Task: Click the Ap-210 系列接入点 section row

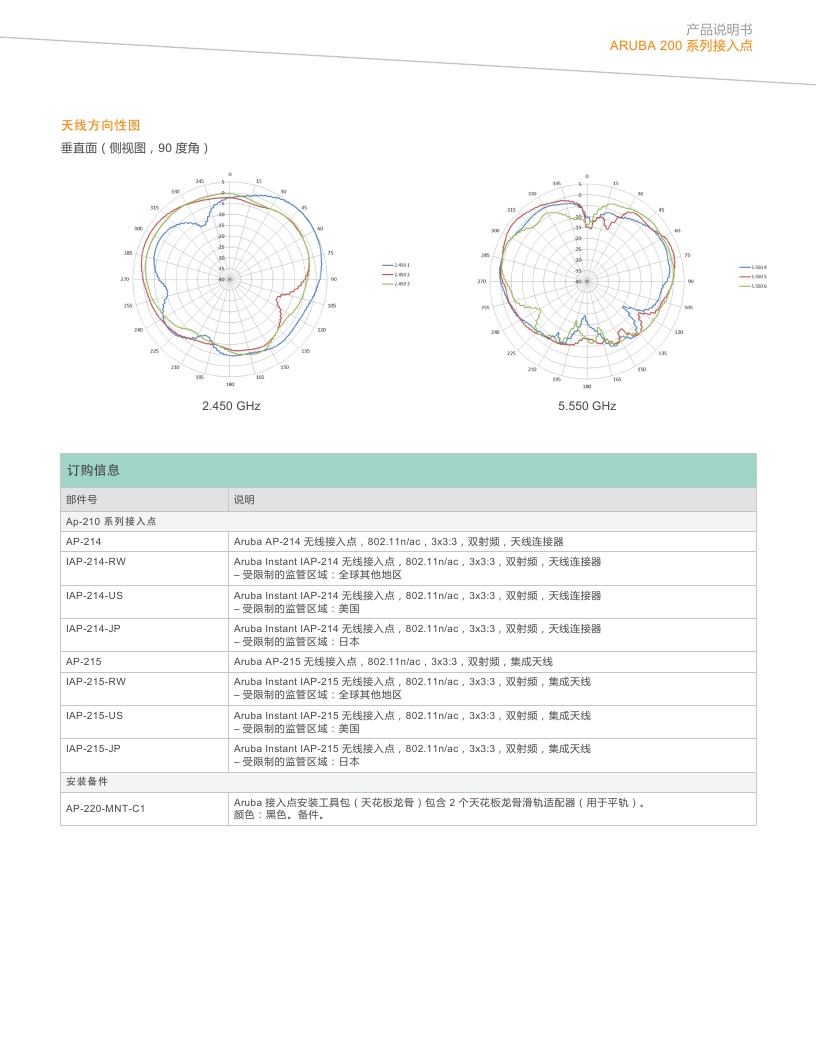Action: tap(111, 521)
